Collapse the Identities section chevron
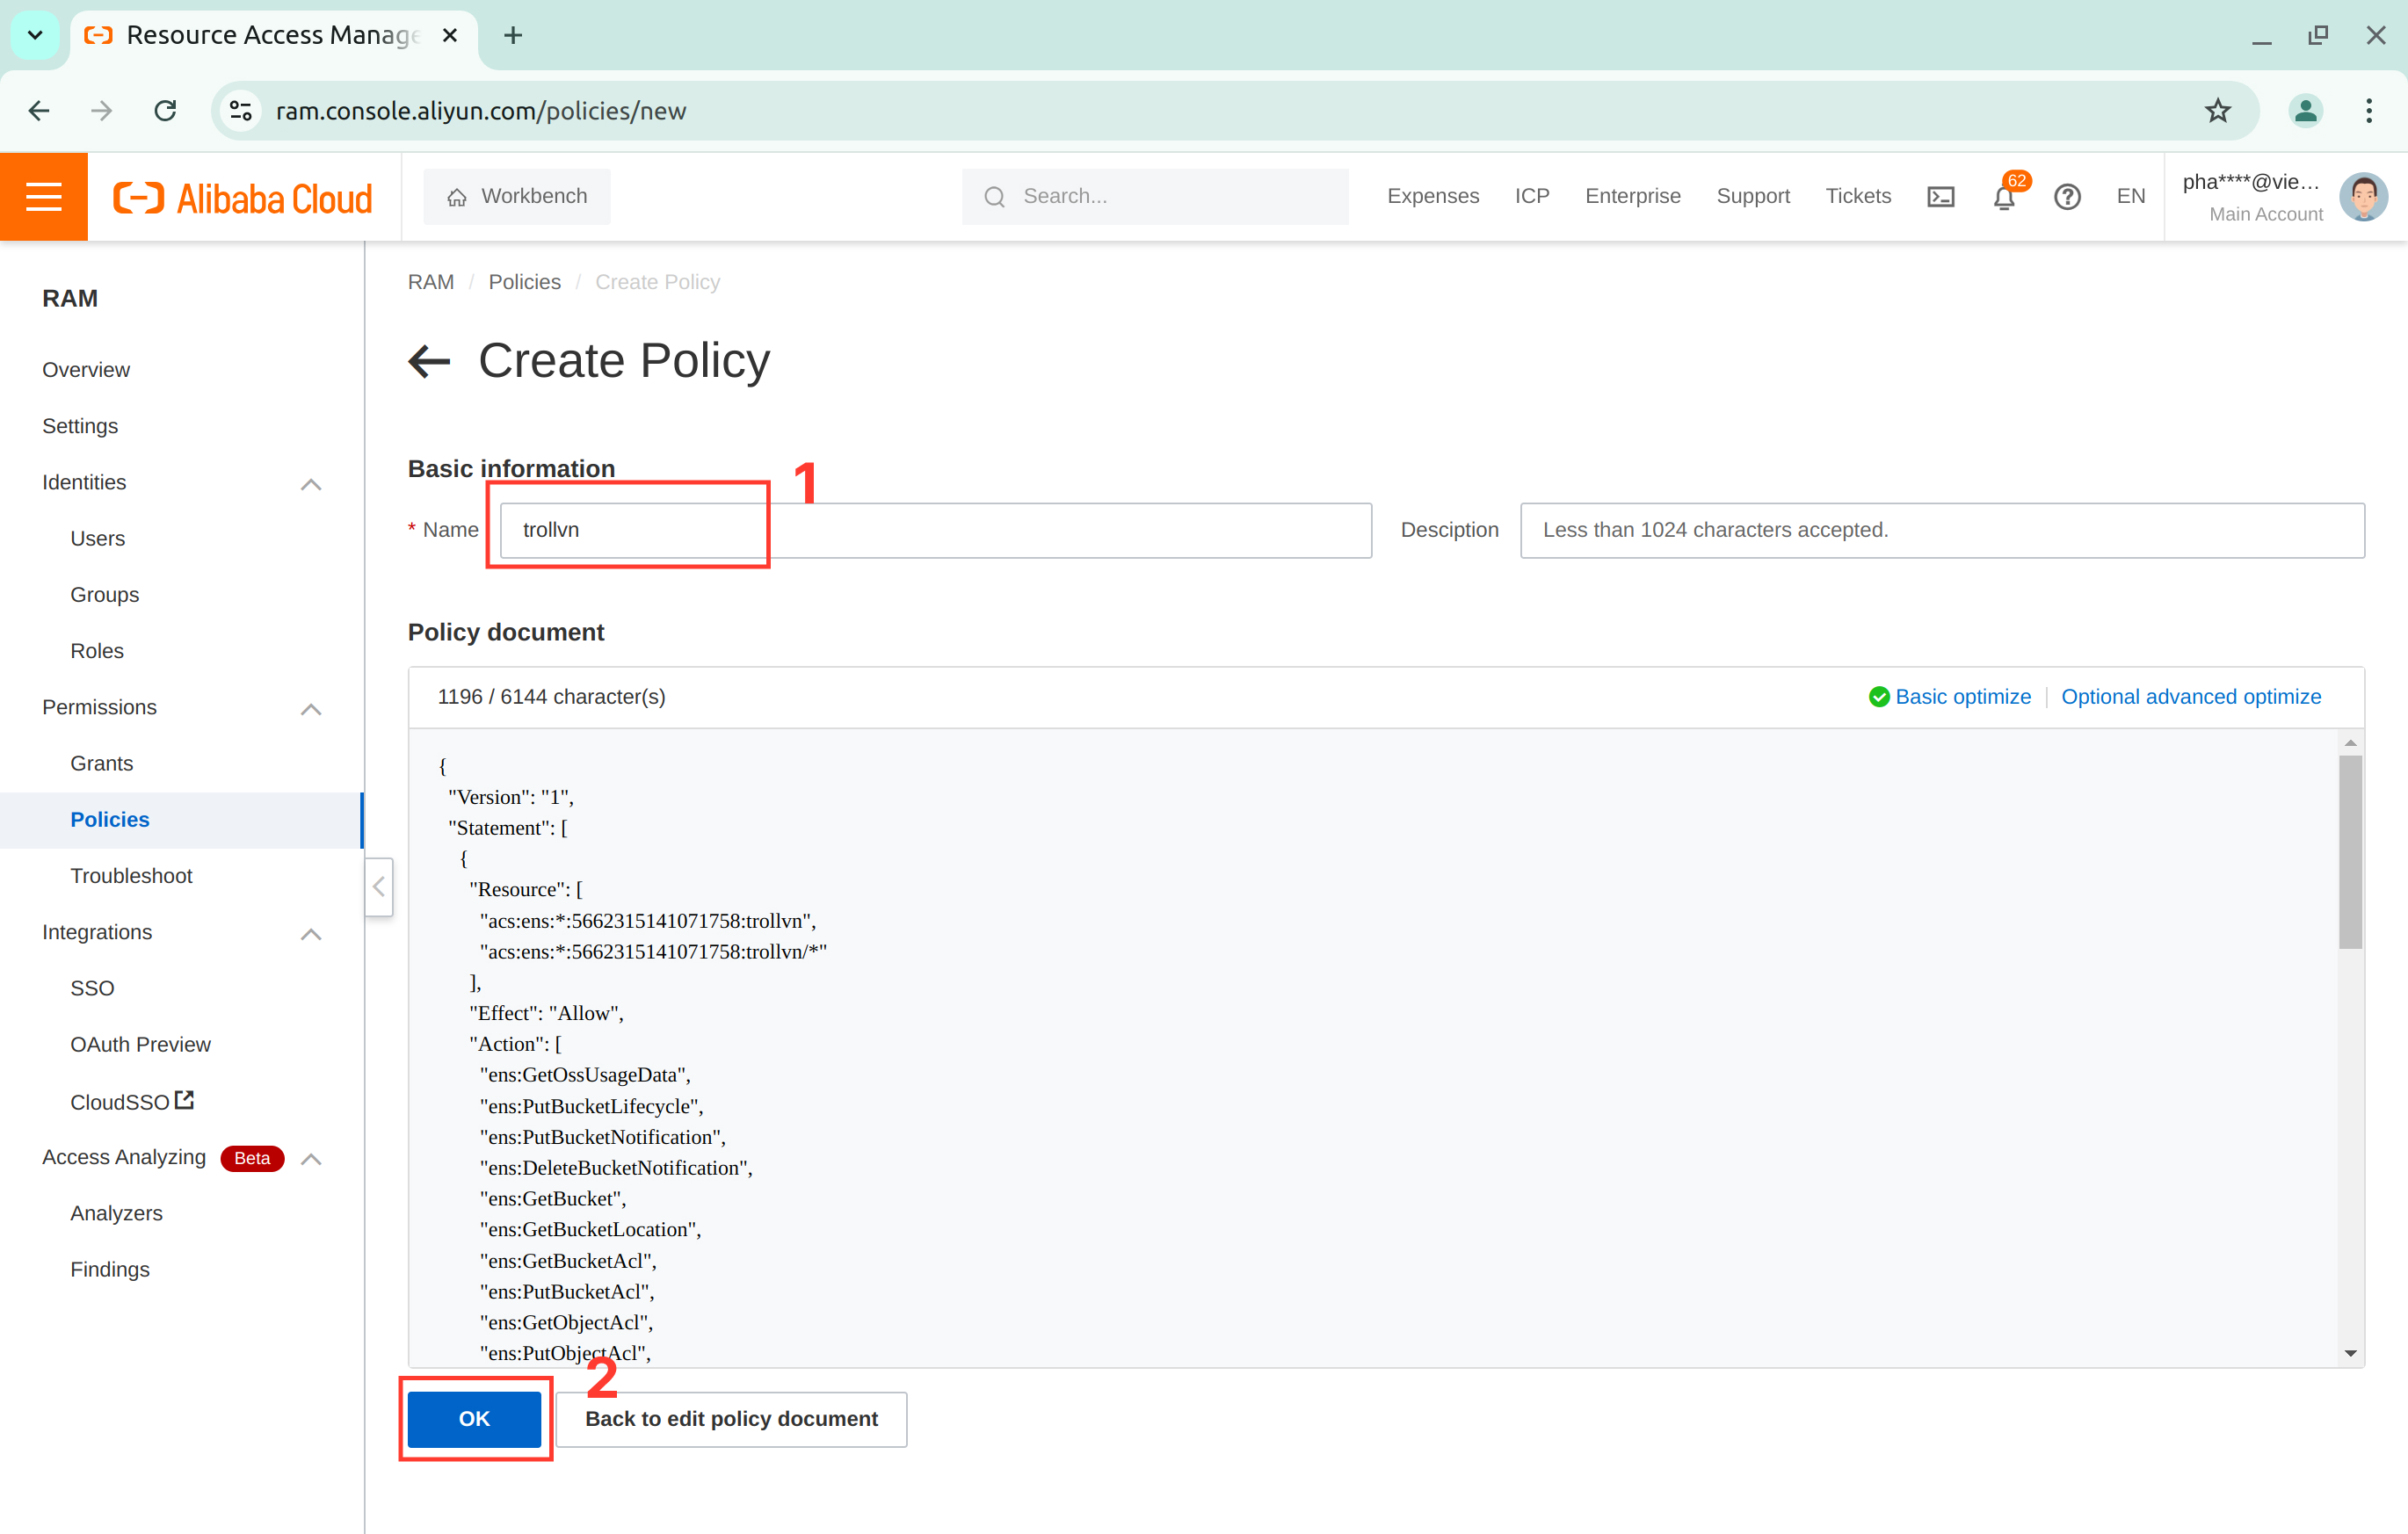 pyautogui.click(x=311, y=484)
